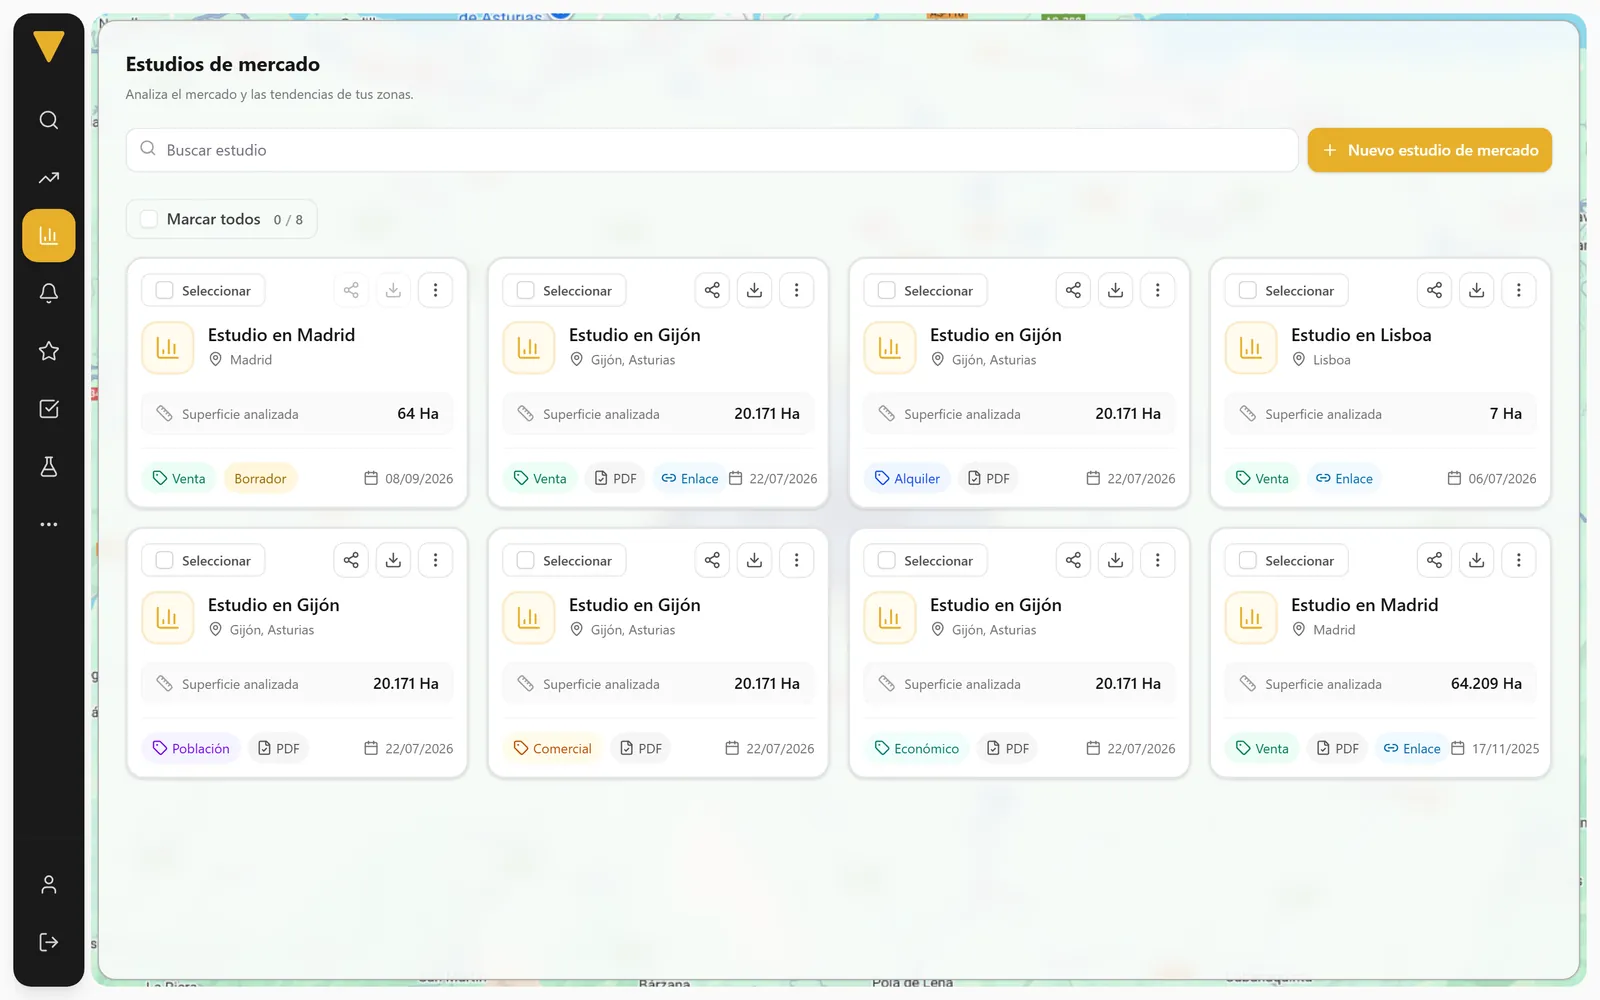Tick Seleccionar on Gijón Alquiler card
Screen dimensions: 1600x1000
click(x=887, y=290)
